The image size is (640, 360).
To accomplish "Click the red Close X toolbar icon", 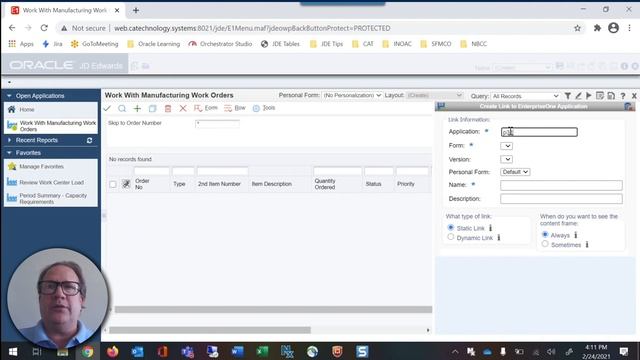I will (183, 109).
